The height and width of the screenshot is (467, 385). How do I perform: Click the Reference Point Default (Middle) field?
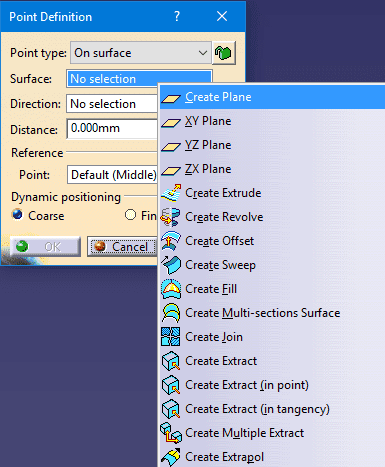(112, 175)
